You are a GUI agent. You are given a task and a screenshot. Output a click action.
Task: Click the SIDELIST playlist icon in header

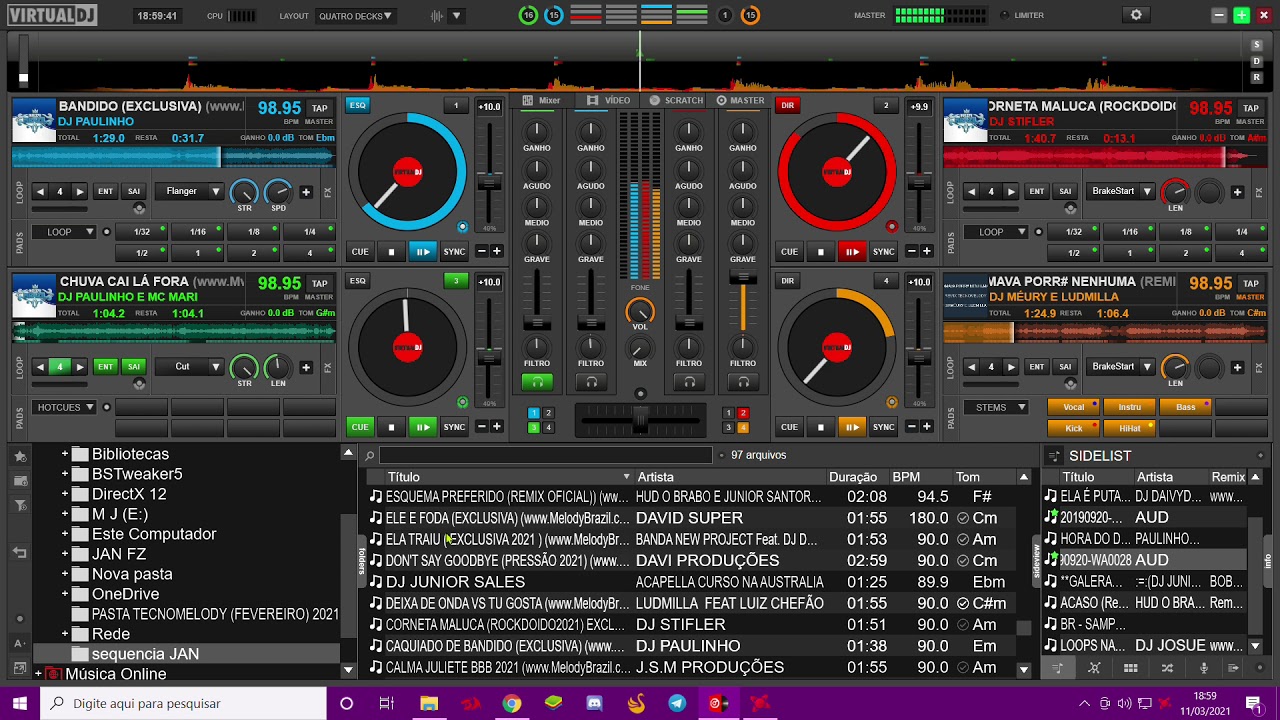tap(1053, 456)
